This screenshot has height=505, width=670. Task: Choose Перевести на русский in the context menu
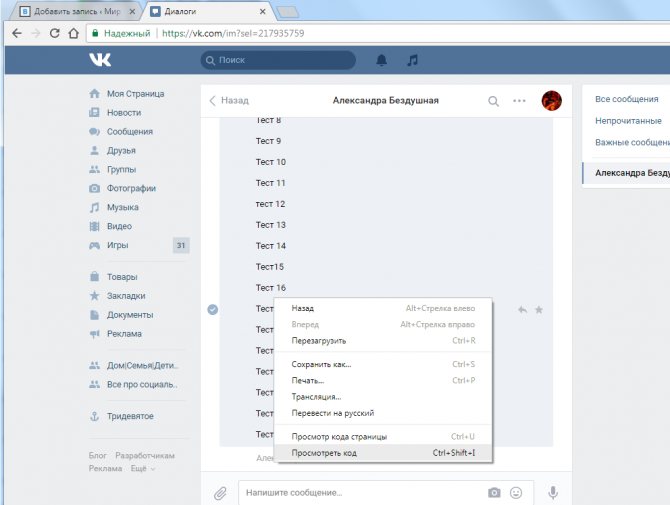(383, 413)
